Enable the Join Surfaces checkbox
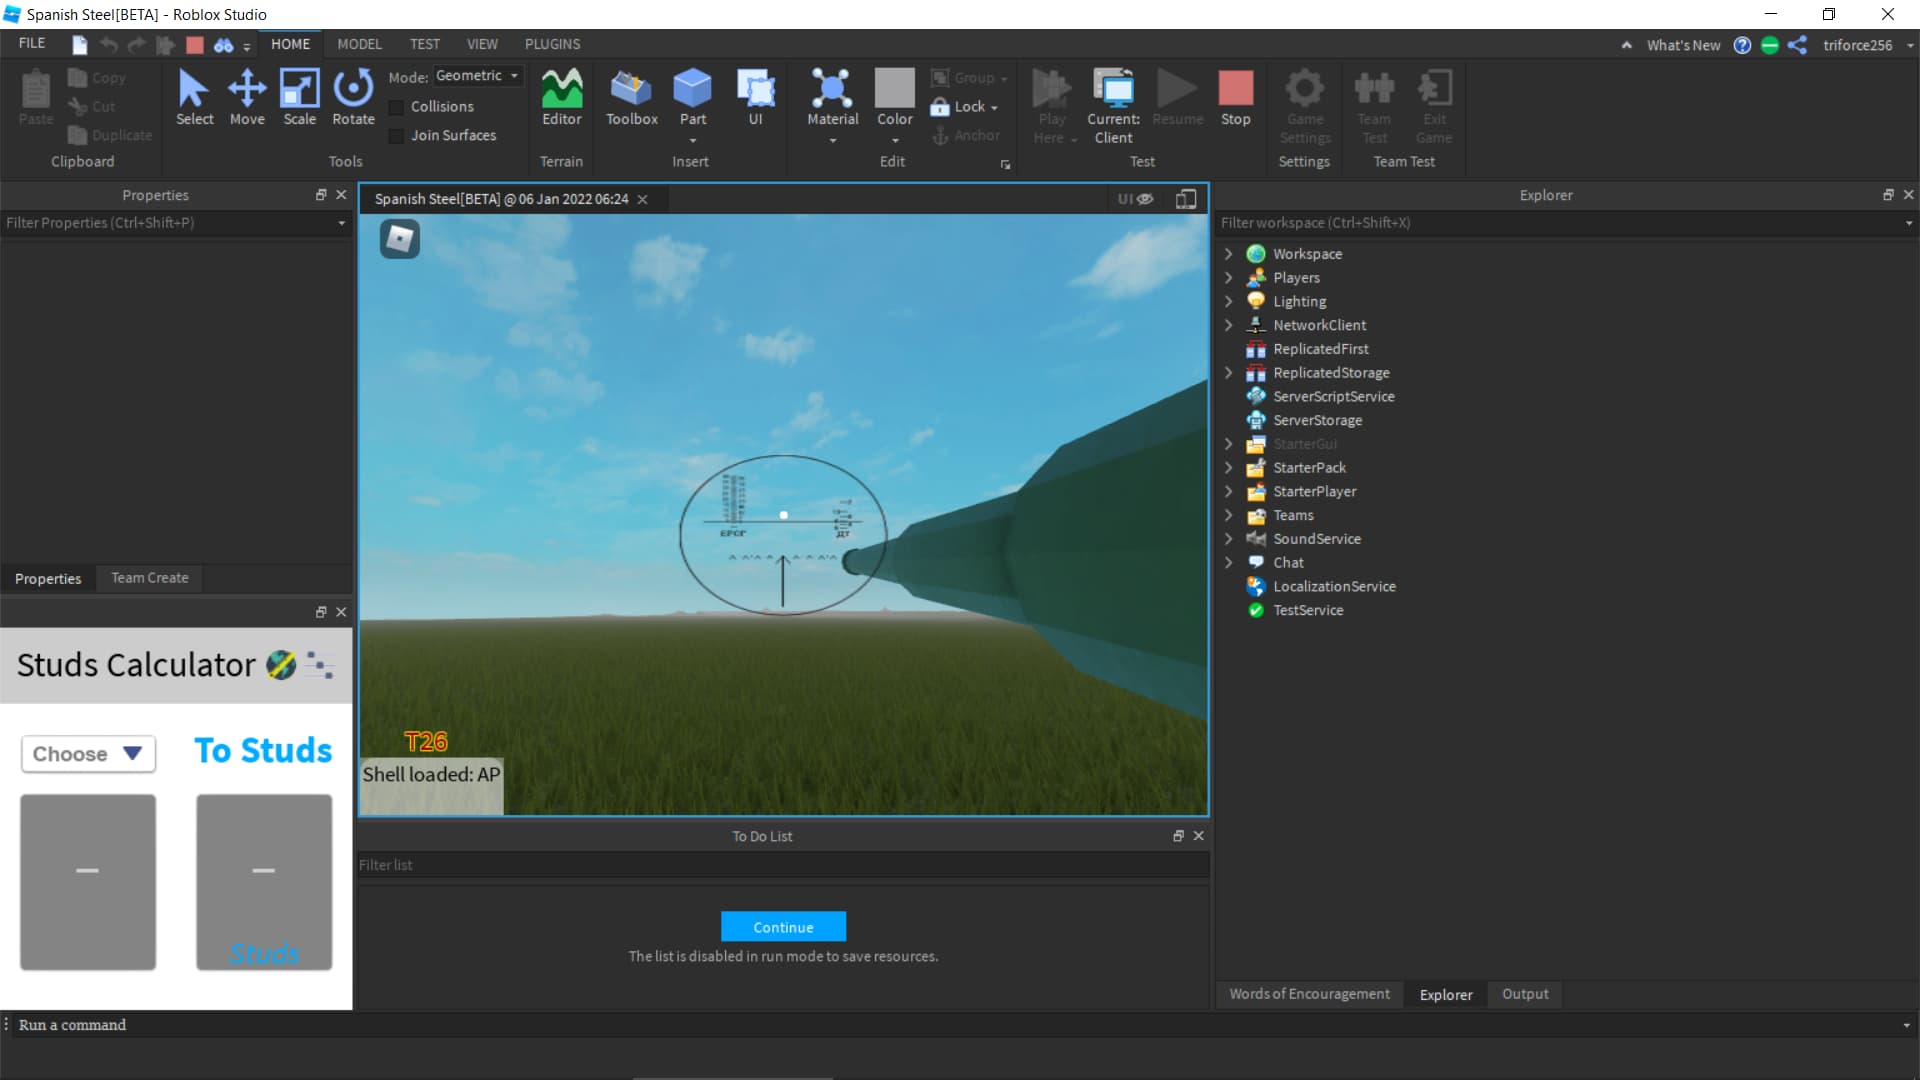 tap(397, 136)
